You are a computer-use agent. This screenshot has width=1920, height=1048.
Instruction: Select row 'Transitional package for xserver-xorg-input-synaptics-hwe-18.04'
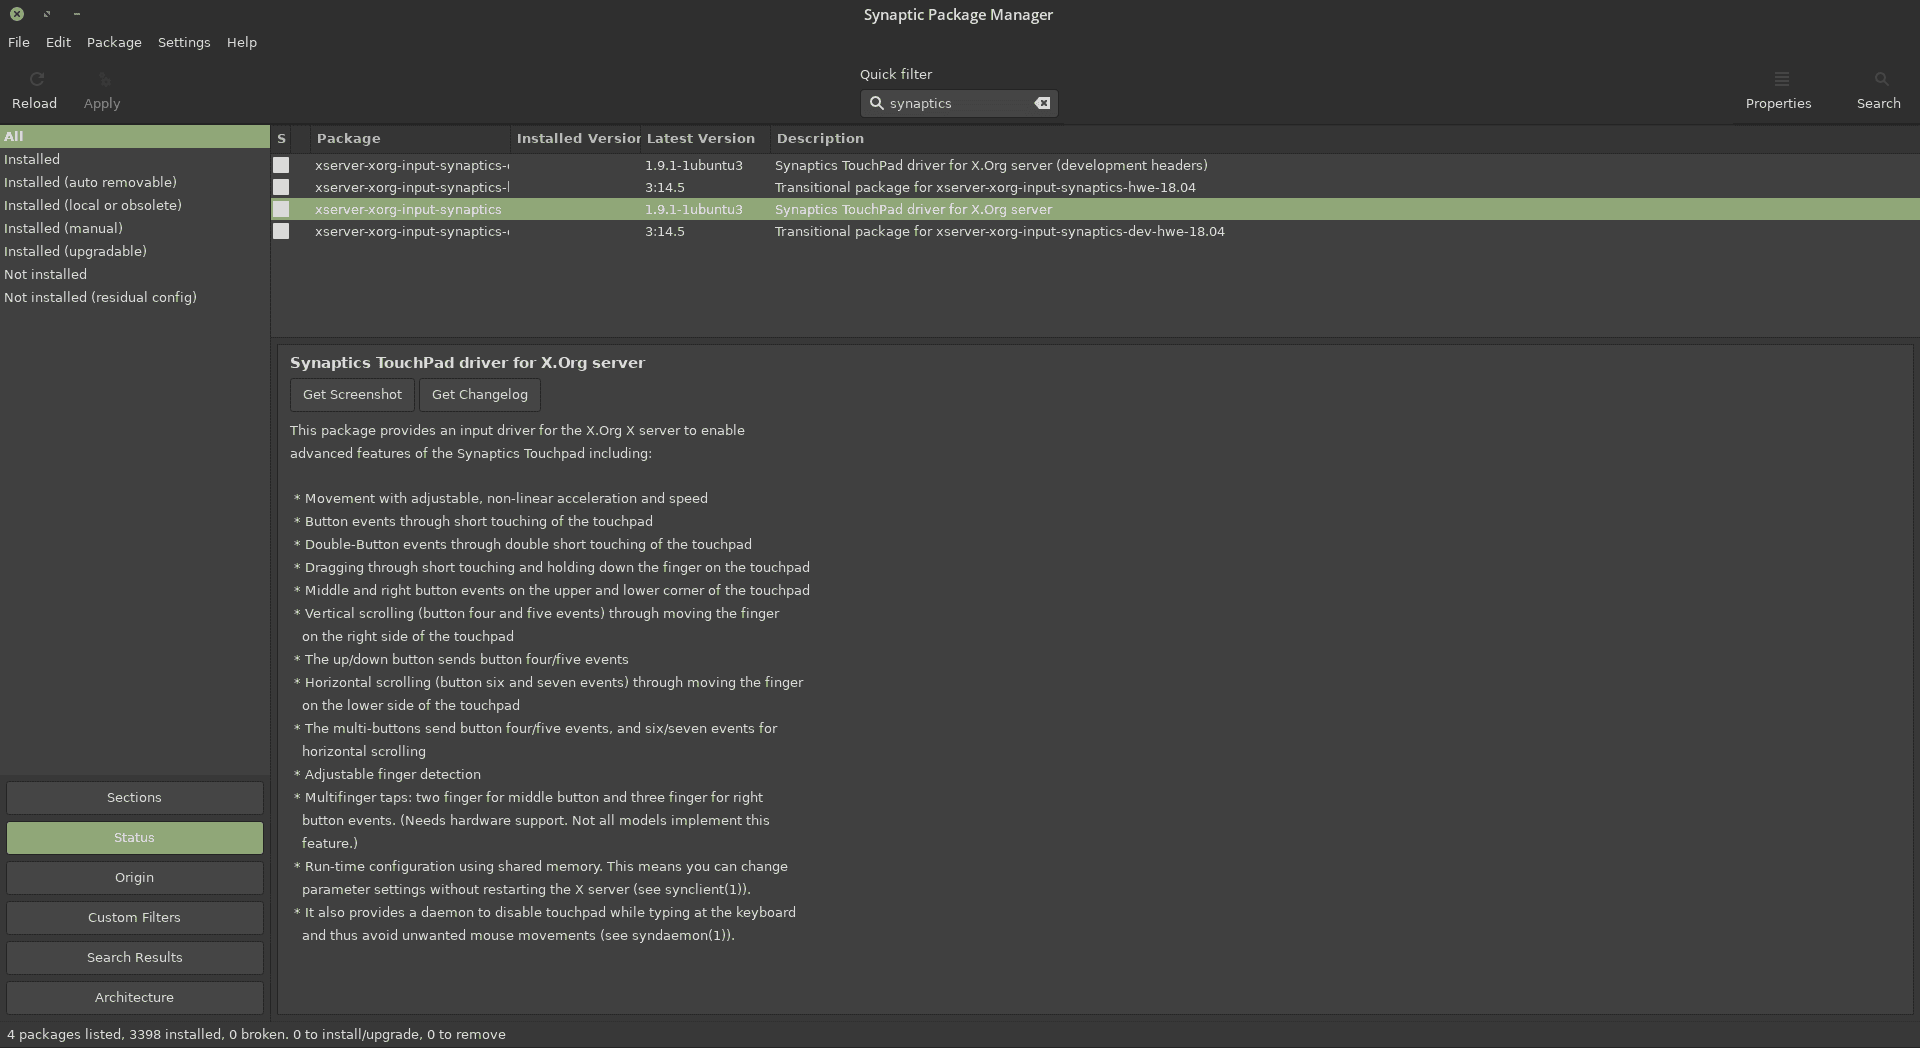tap(1095, 187)
